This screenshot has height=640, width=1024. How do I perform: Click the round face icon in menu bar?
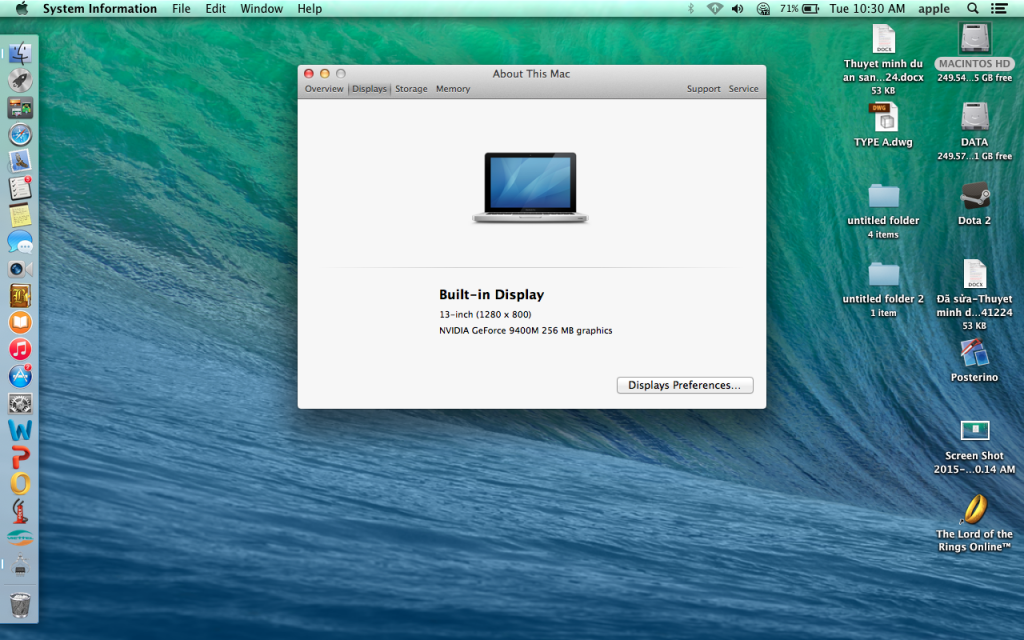[x=763, y=8]
